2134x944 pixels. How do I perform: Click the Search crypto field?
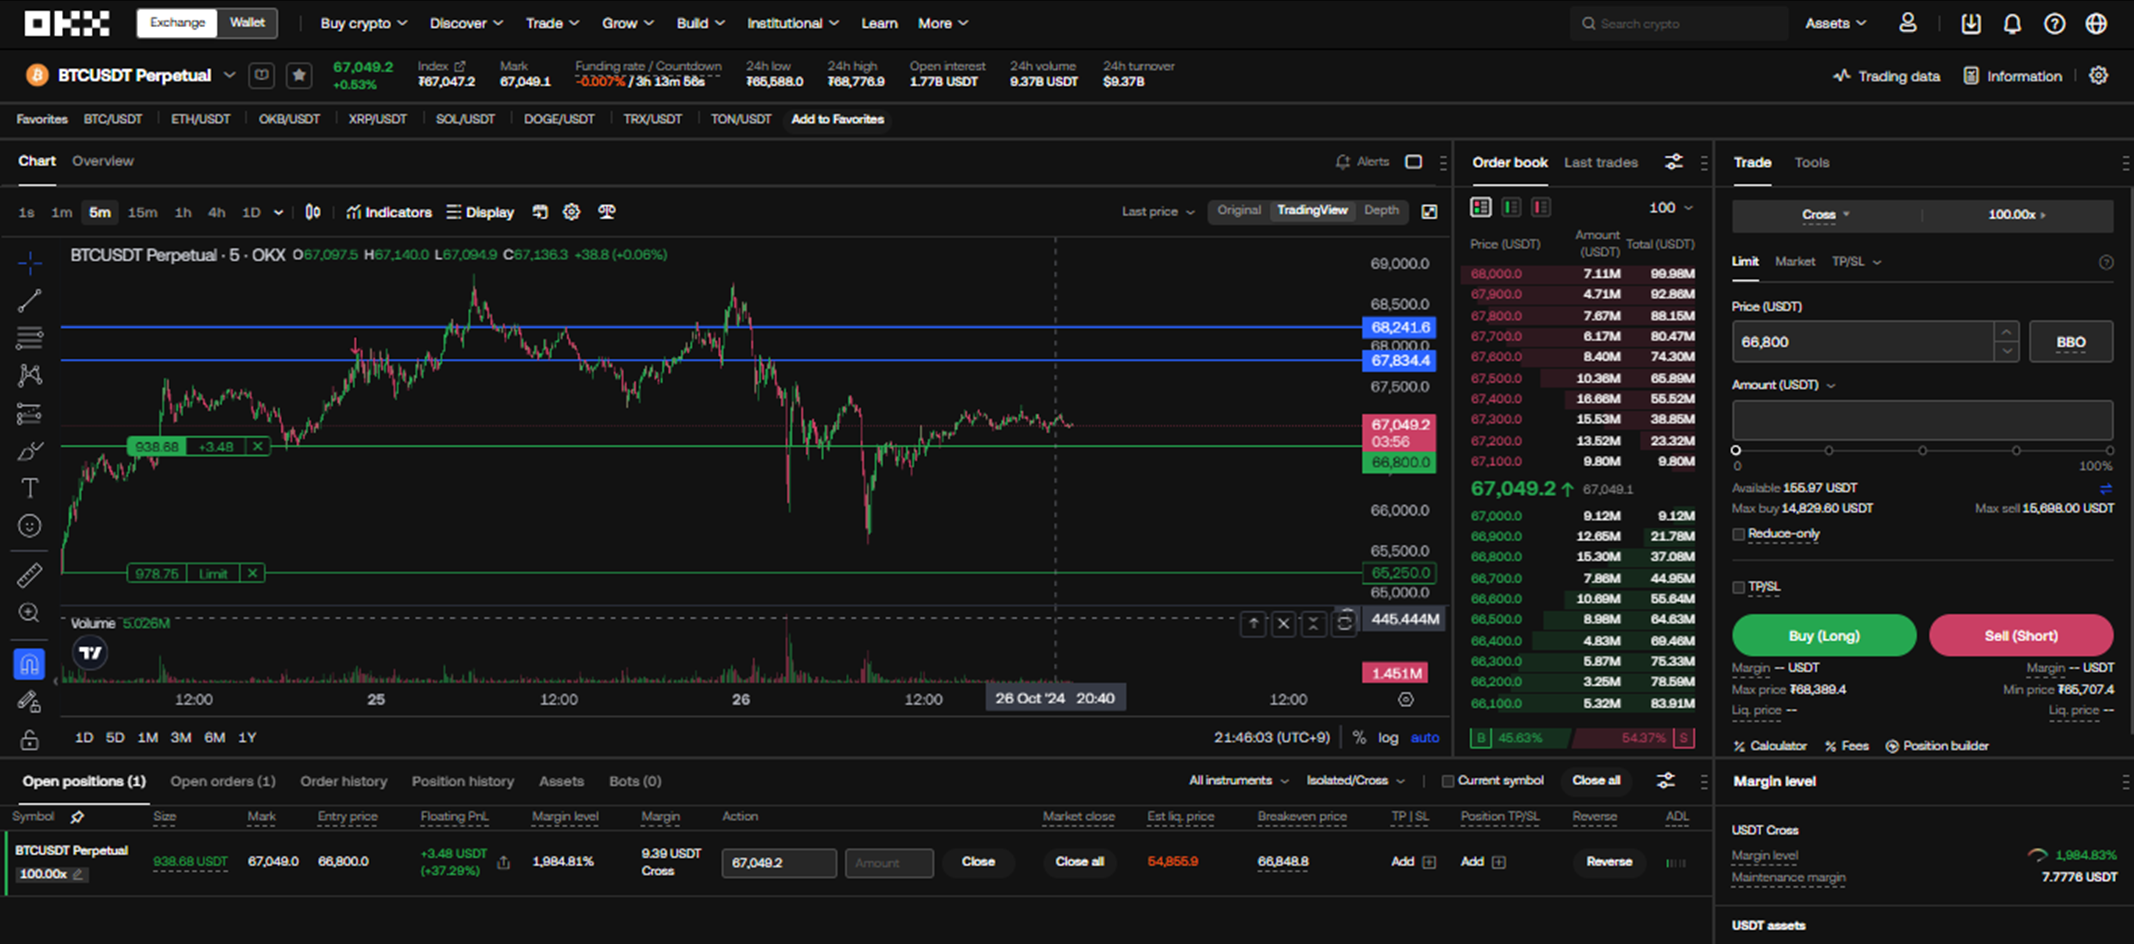[1679, 23]
